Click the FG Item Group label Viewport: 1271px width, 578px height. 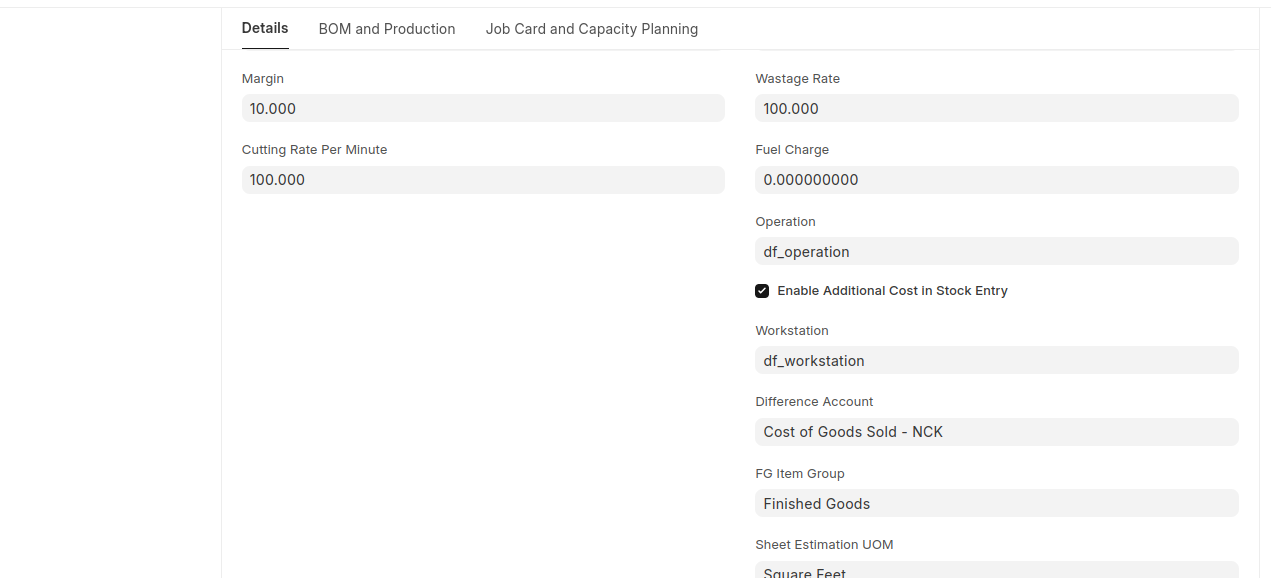pos(800,474)
